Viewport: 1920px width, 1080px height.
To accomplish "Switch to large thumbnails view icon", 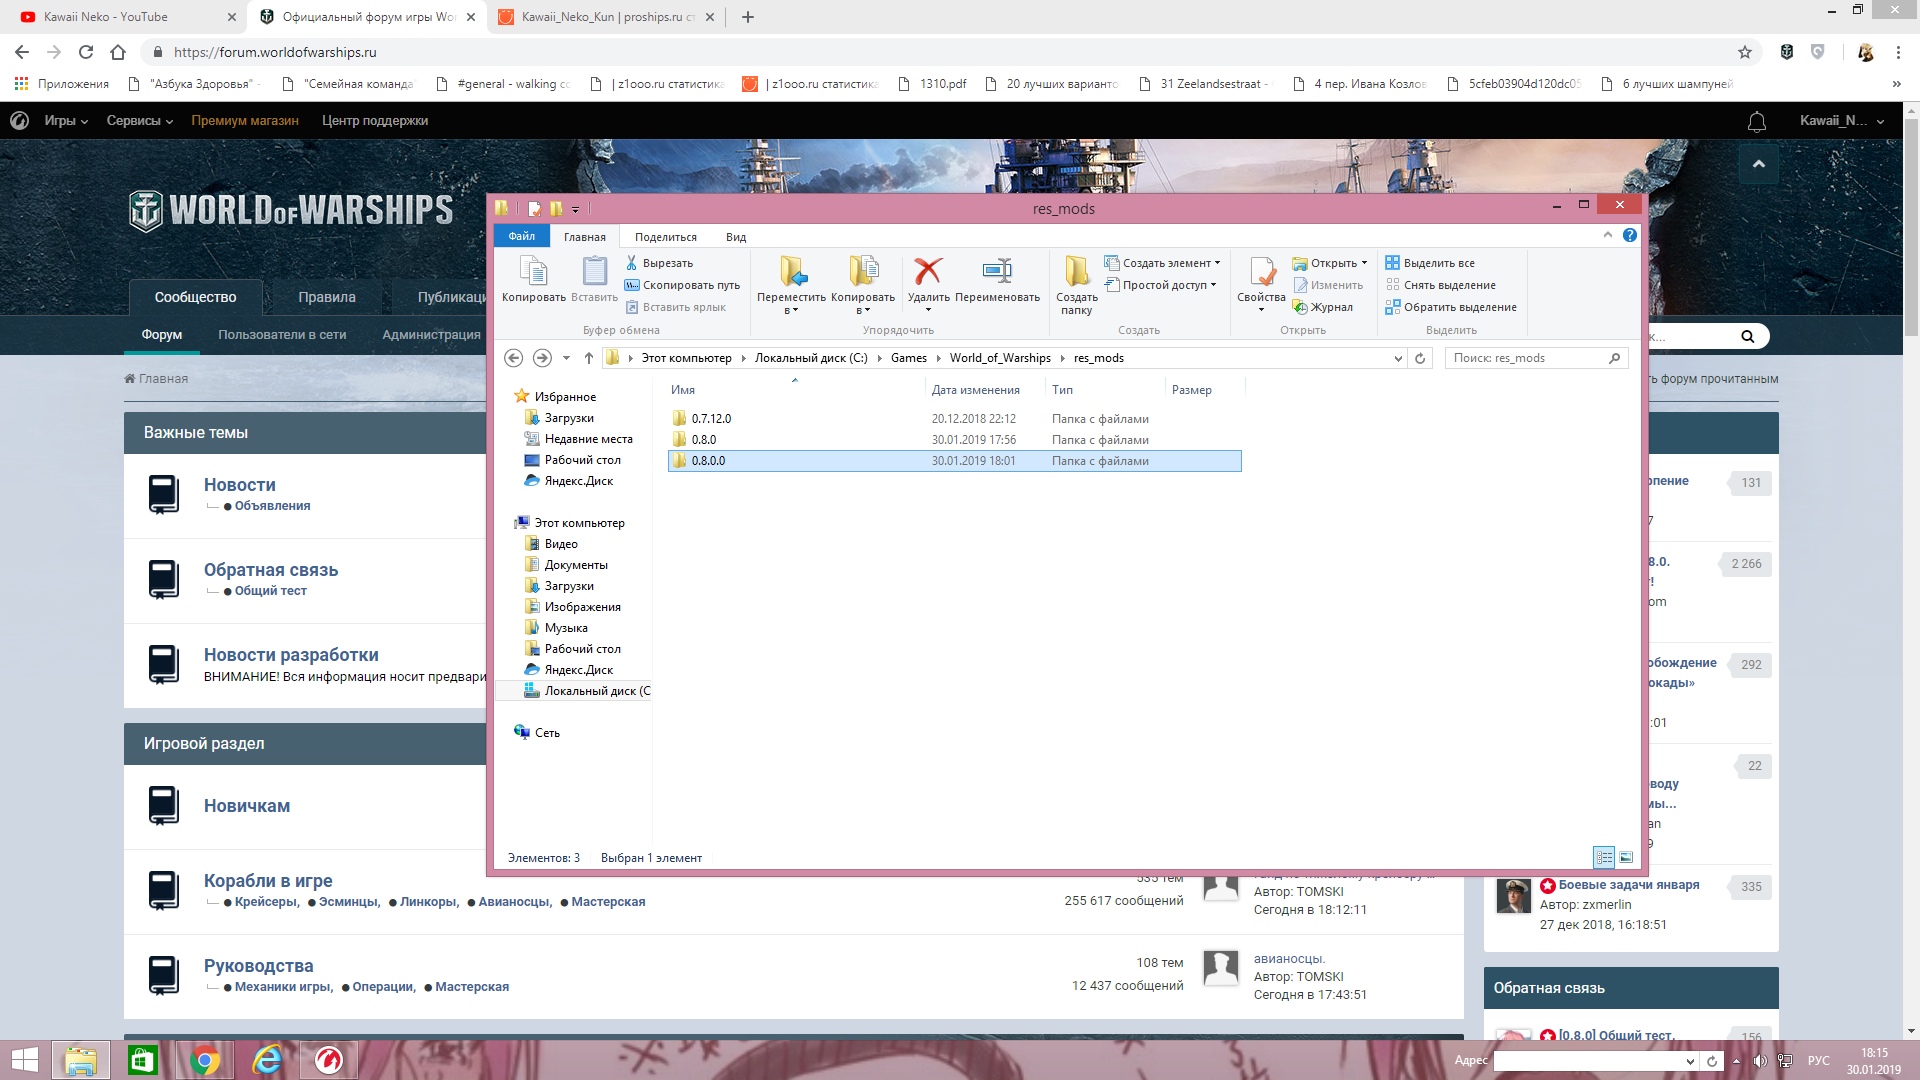I will tap(1626, 857).
